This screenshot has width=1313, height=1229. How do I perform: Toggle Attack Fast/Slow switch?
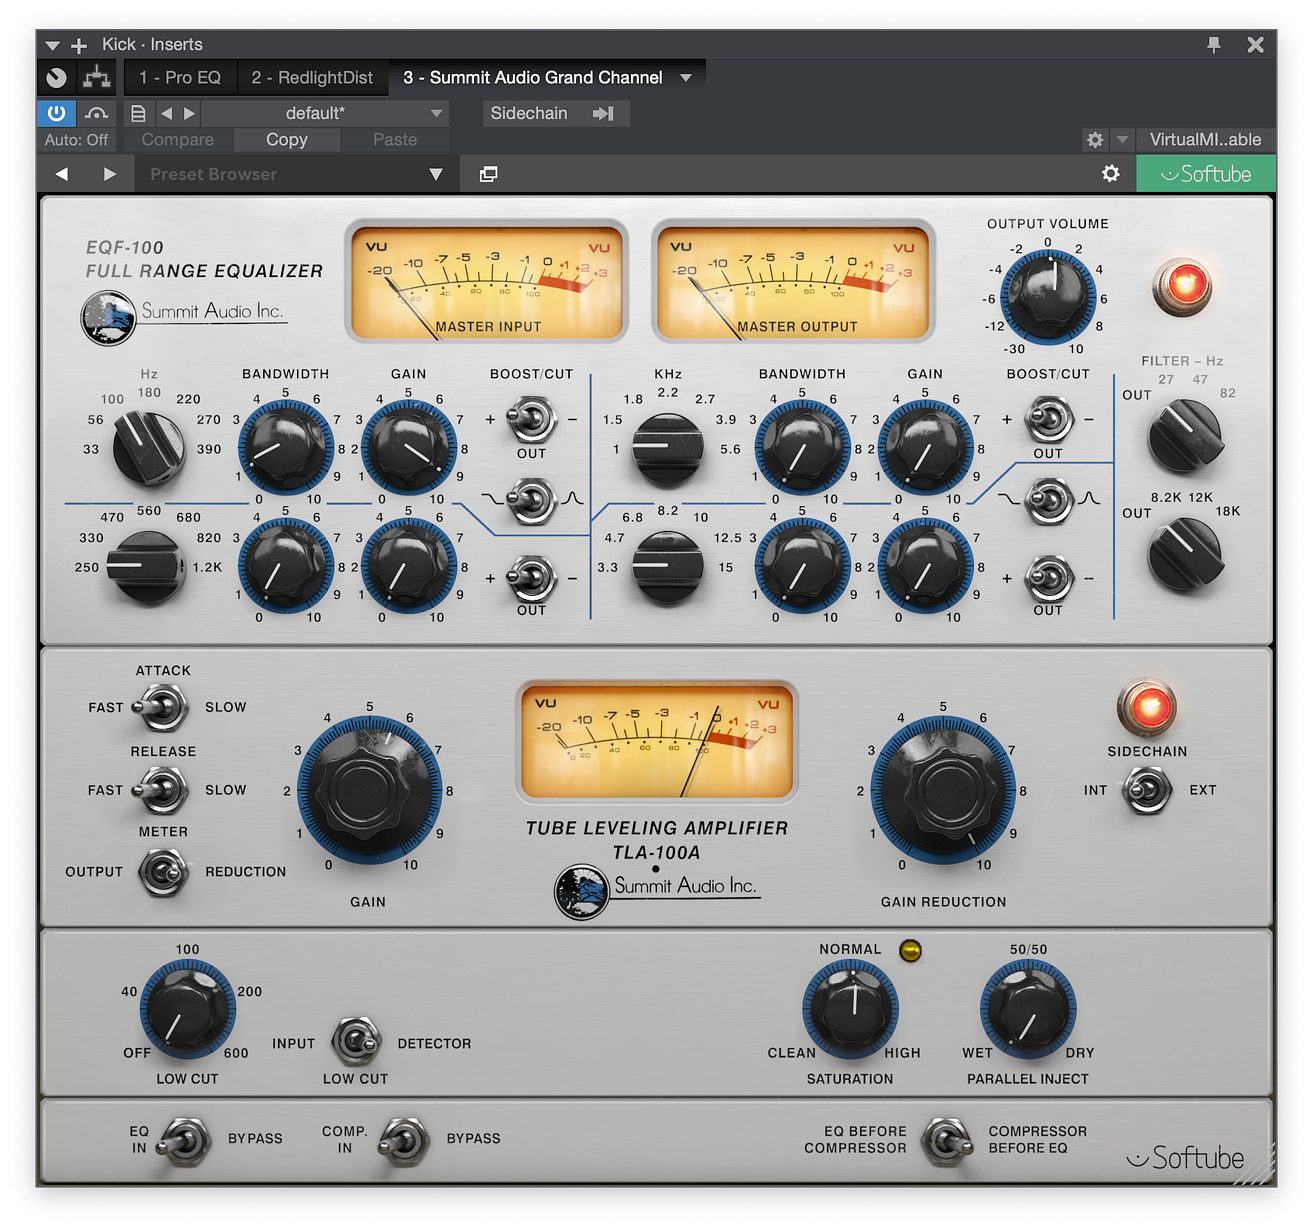pos(162,708)
